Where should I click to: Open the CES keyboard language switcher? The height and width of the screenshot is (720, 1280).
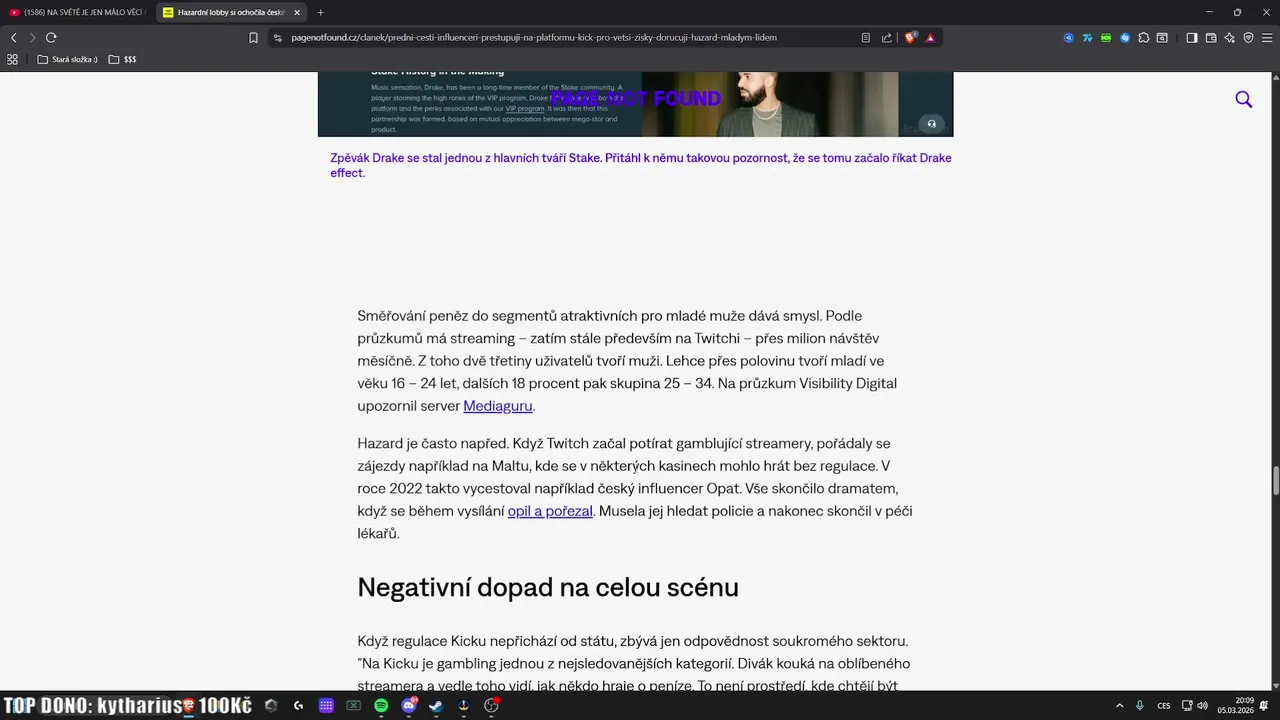(1164, 706)
